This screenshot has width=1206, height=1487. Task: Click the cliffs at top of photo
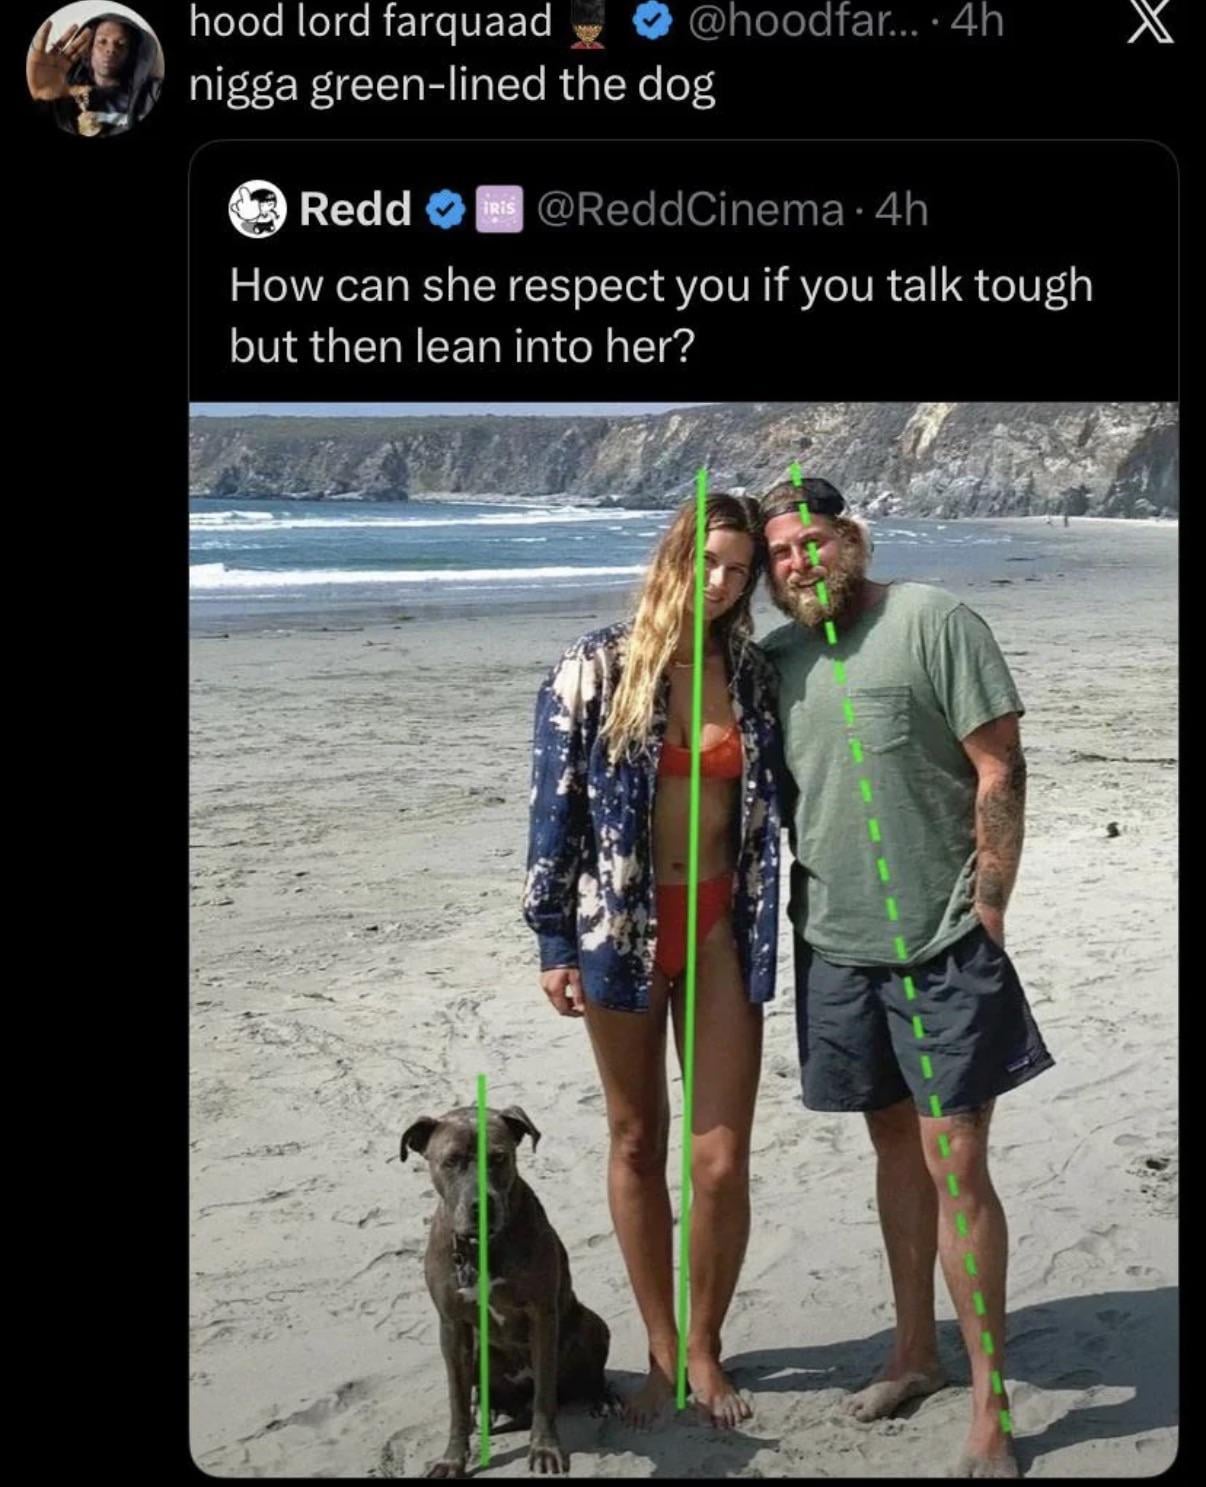(683, 455)
